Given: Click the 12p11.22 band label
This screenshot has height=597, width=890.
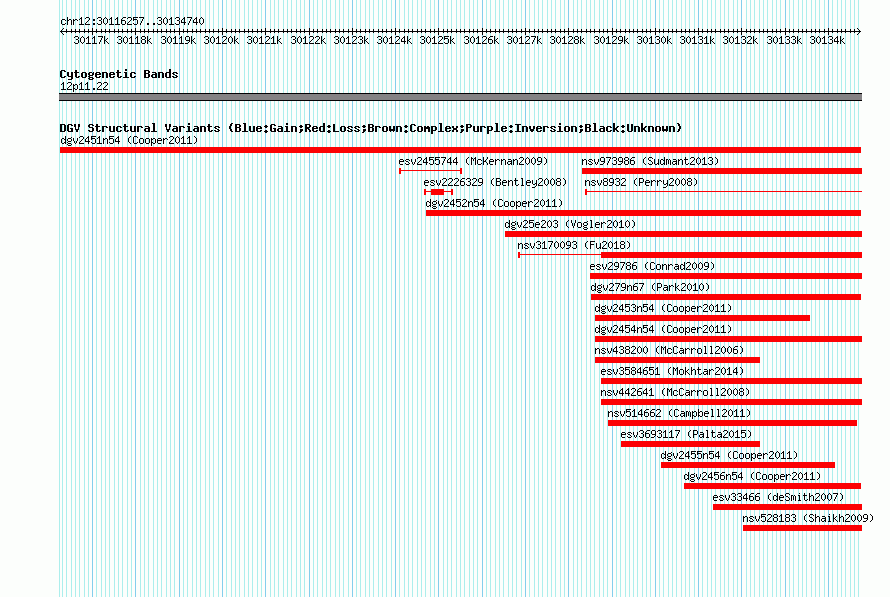Looking at the screenshot, I should click(84, 86).
